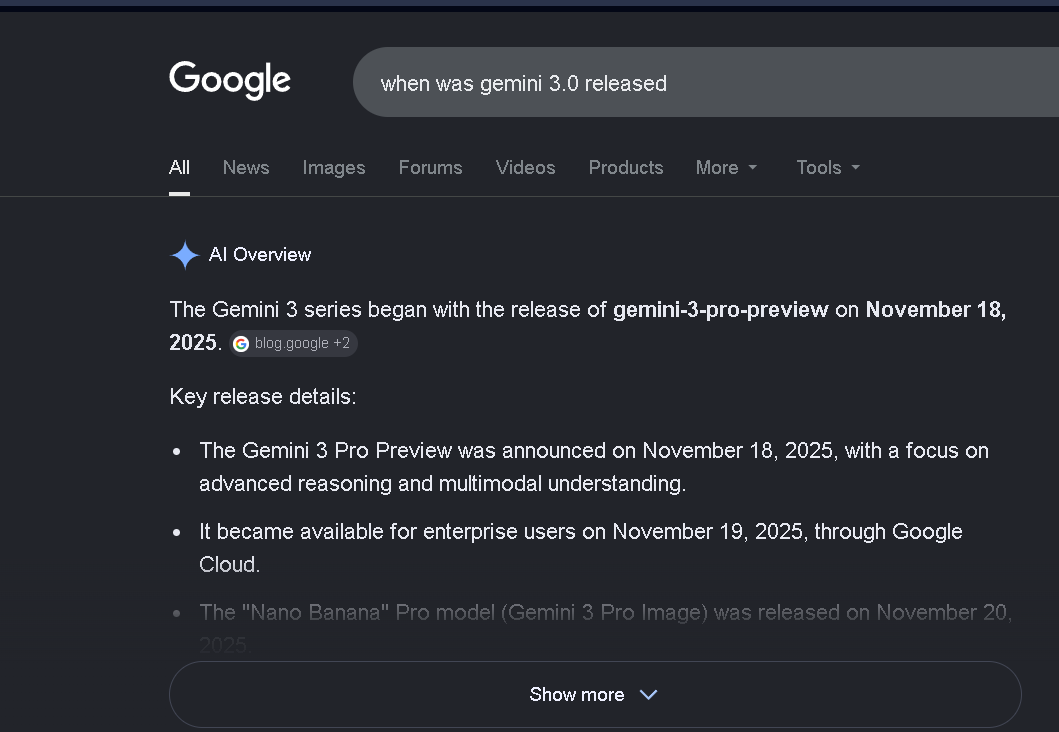This screenshot has width=1059, height=732.
Task: Open the More search filters dropdown
Action: 726,168
